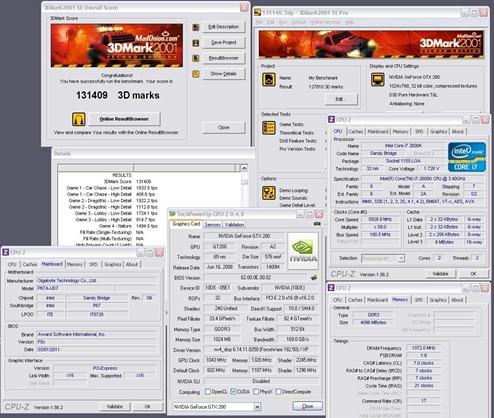The height and width of the screenshot is (418, 494).
Task: Click the Save Project disk icon
Action: coord(196,43)
